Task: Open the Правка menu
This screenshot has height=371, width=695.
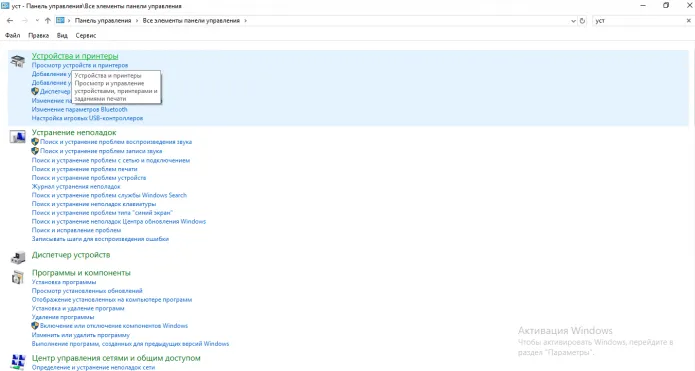Action: 39,35
